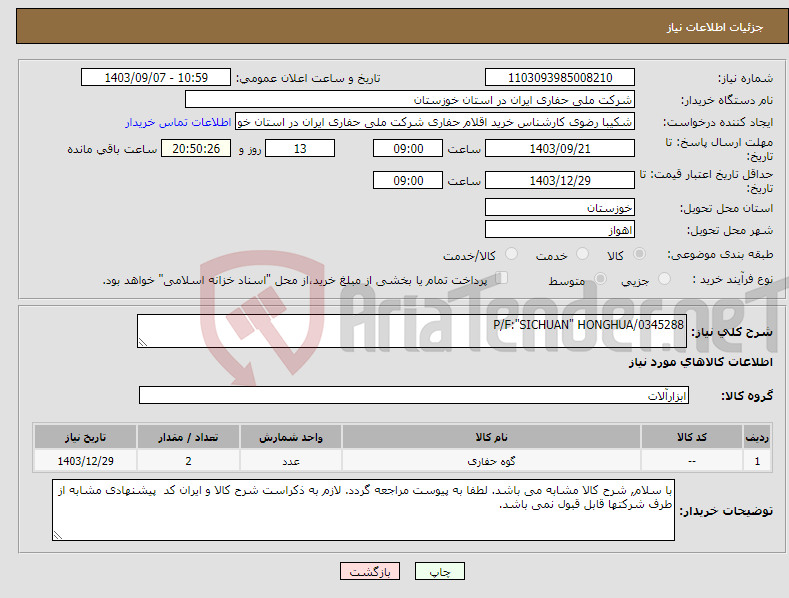Image resolution: width=789 pixels, height=598 pixels.
Task: Click the گروه کالا field ابزارآلات
Action: click(x=414, y=395)
